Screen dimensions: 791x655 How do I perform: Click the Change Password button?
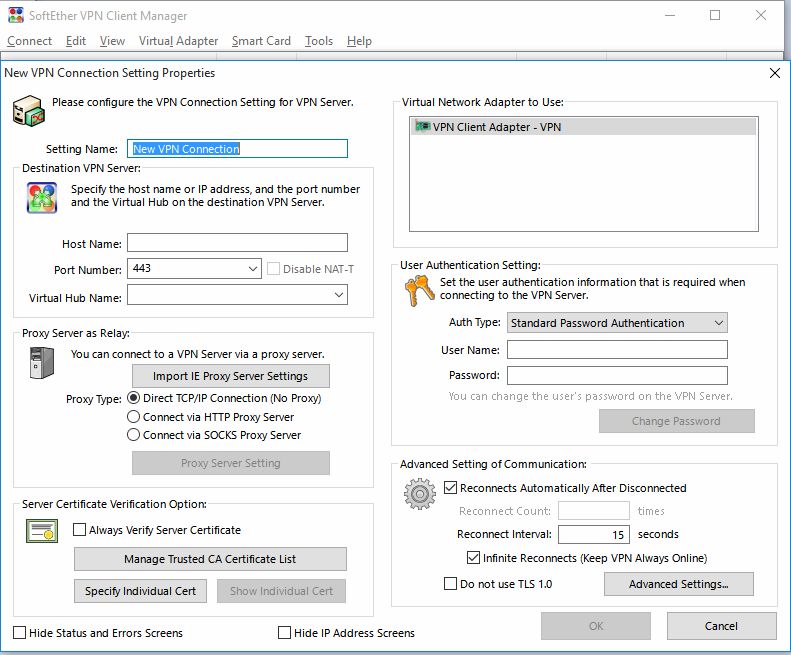tap(676, 421)
